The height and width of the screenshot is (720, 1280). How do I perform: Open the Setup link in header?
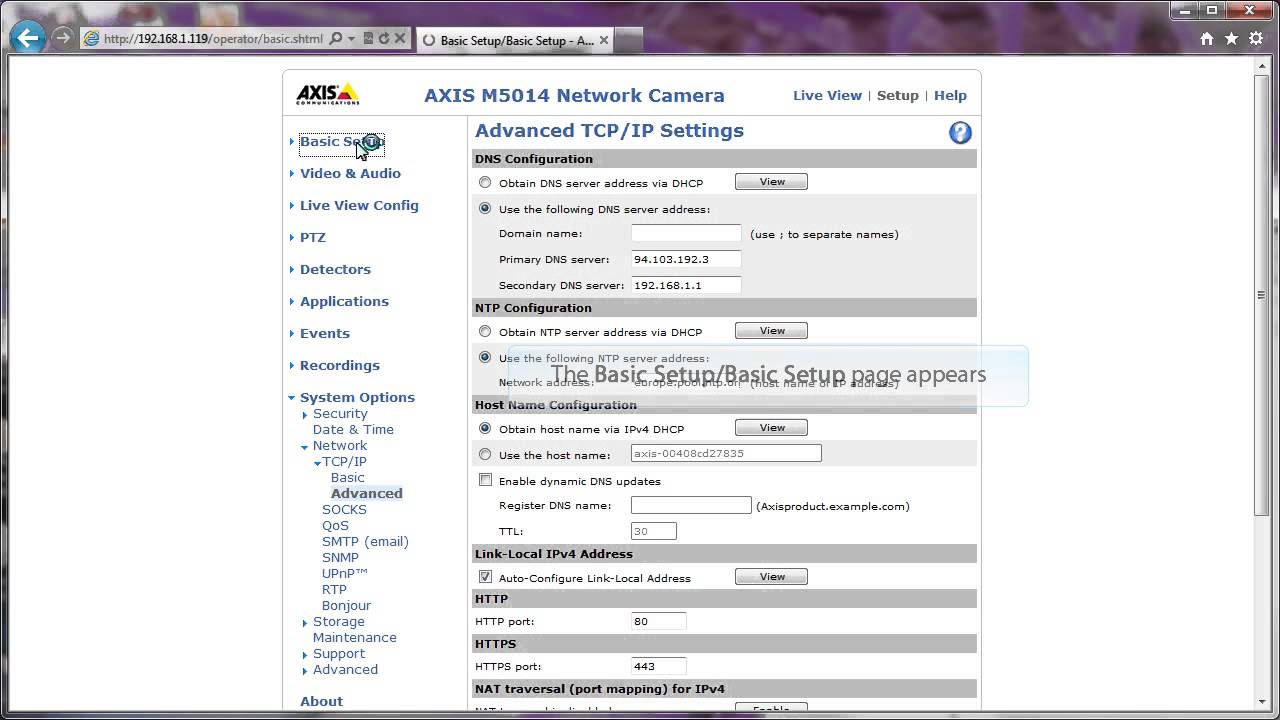click(x=898, y=95)
